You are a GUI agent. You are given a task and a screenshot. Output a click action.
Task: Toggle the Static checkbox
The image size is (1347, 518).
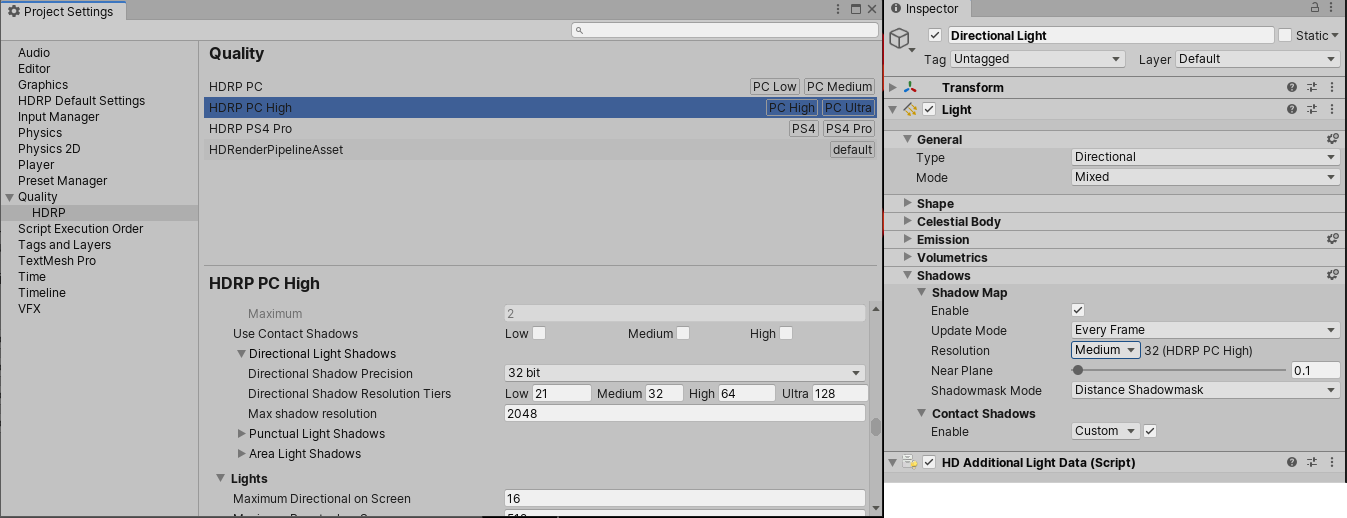(x=1285, y=35)
